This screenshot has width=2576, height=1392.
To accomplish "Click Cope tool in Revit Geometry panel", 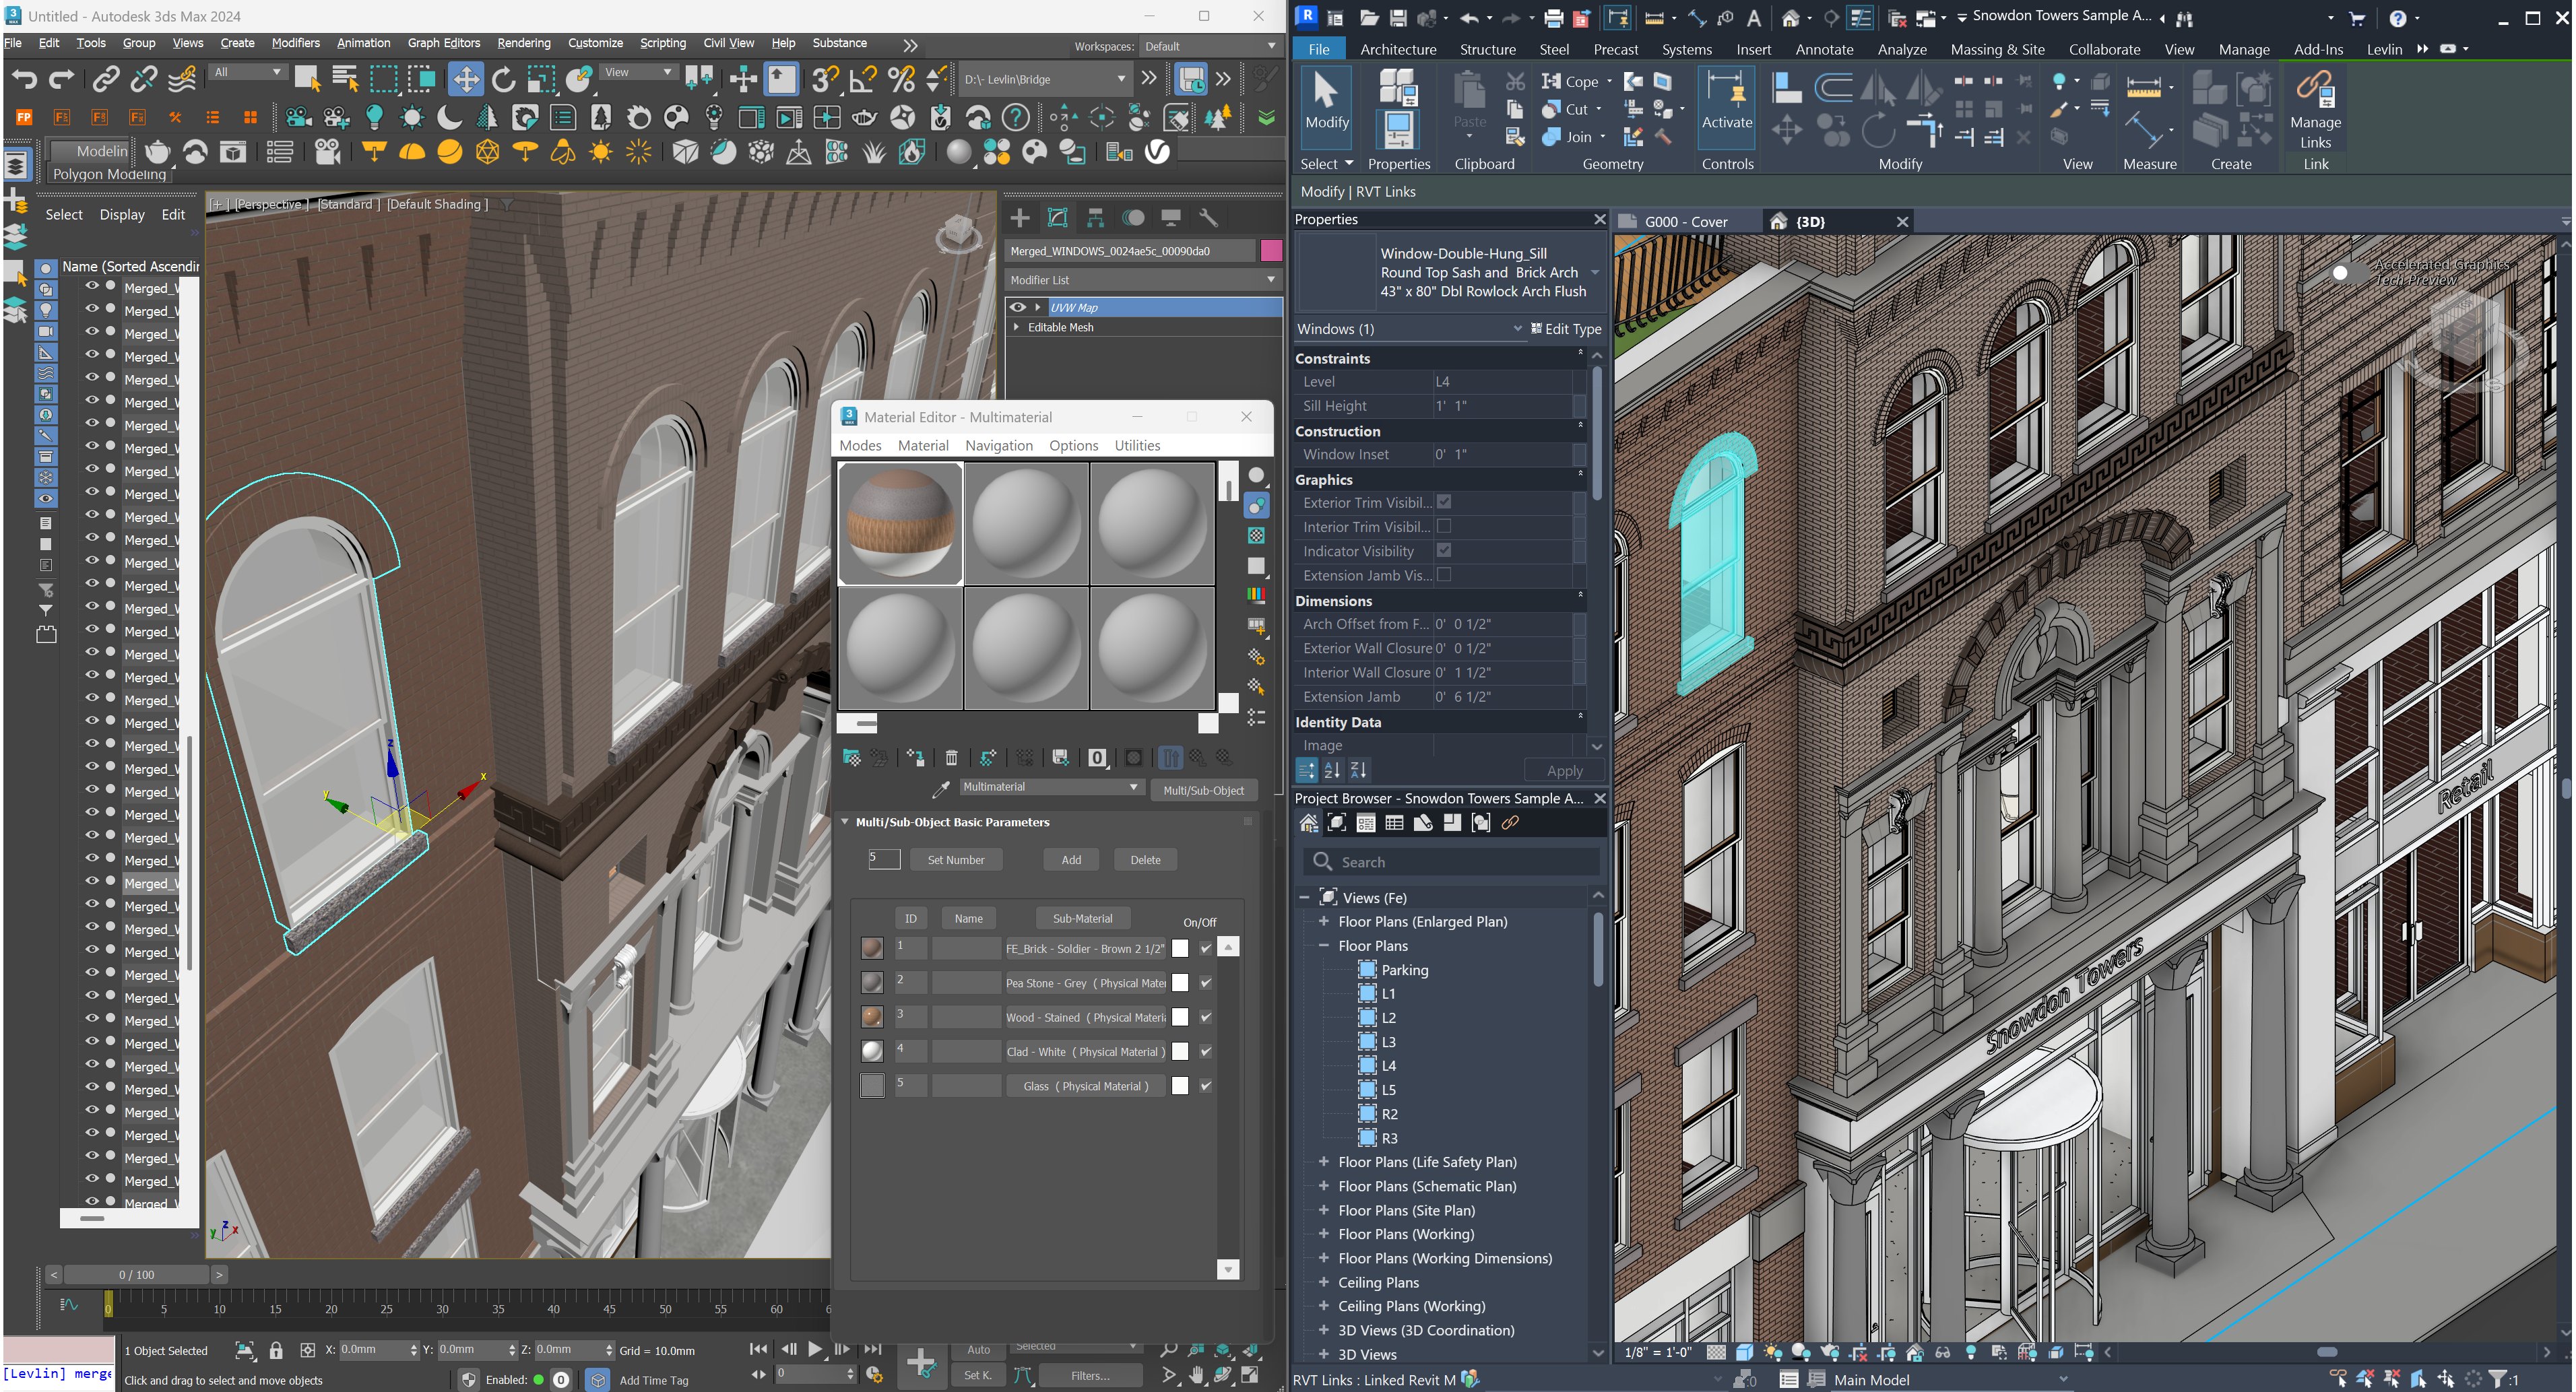I will pyautogui.click(x=1570, y=81).
